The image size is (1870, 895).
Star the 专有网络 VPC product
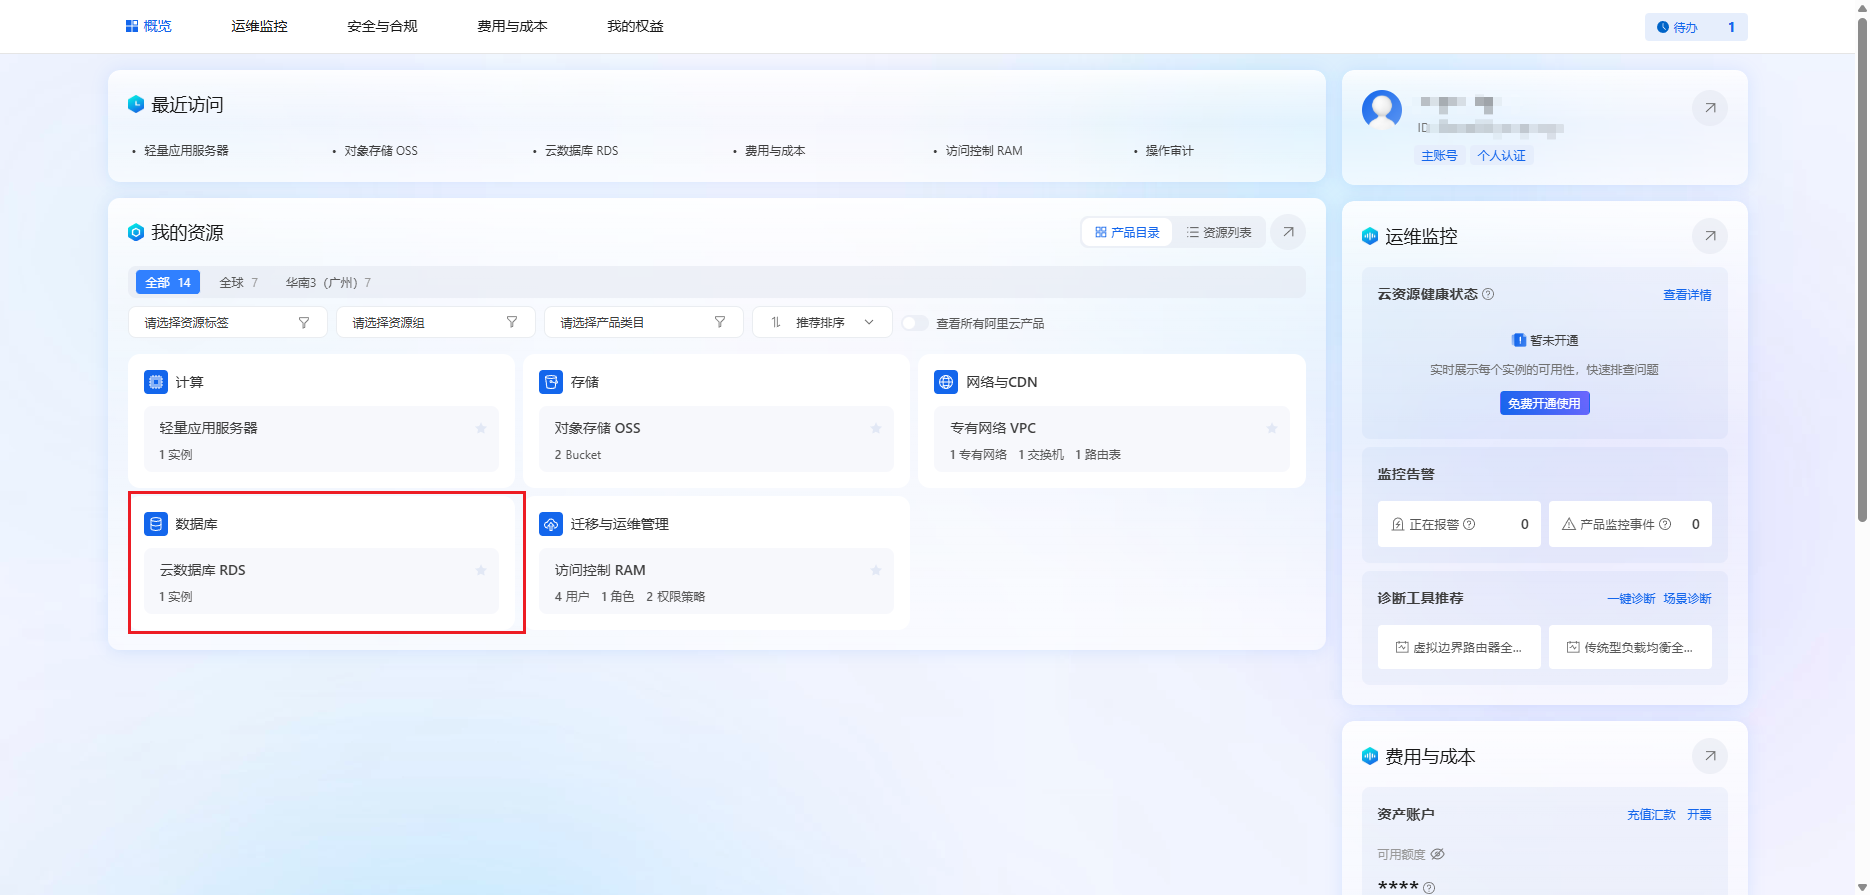pyautogui.click(x=1272, y=428)
